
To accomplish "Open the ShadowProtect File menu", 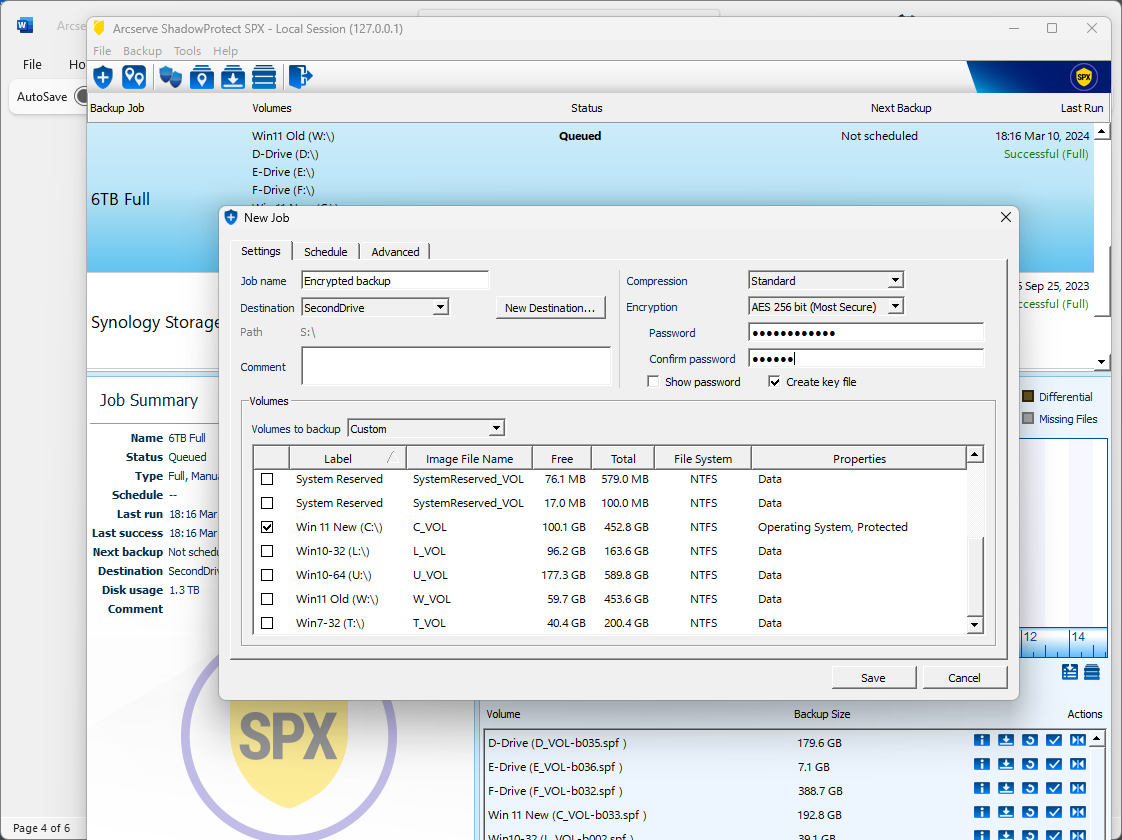I will [102, 51].
